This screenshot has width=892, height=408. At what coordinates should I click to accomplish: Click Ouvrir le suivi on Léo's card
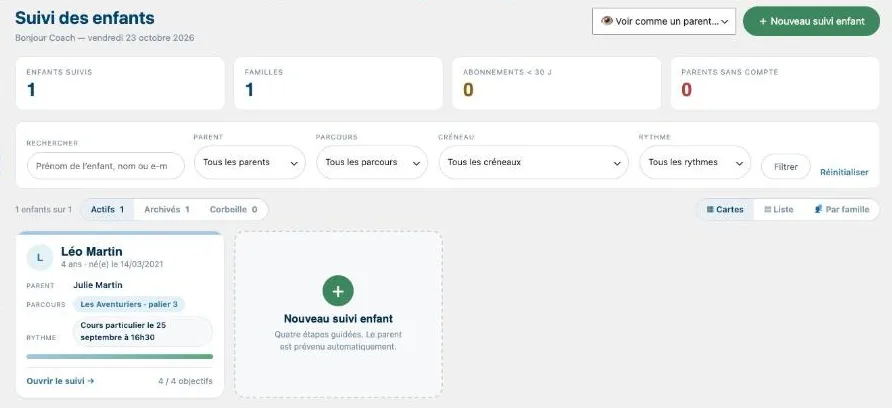point(60,381)
